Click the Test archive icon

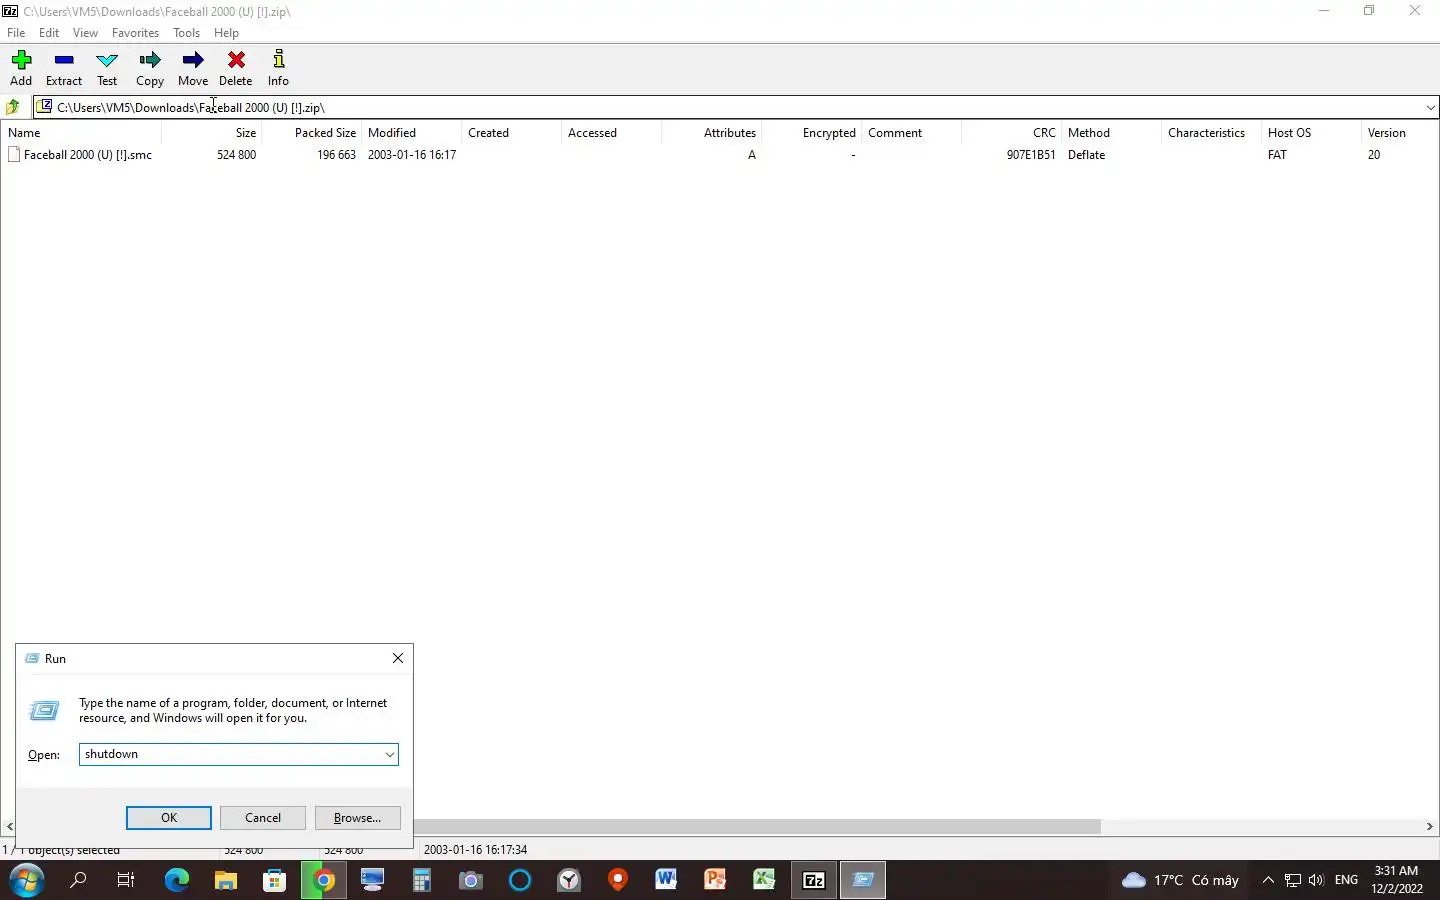[107, 68]
